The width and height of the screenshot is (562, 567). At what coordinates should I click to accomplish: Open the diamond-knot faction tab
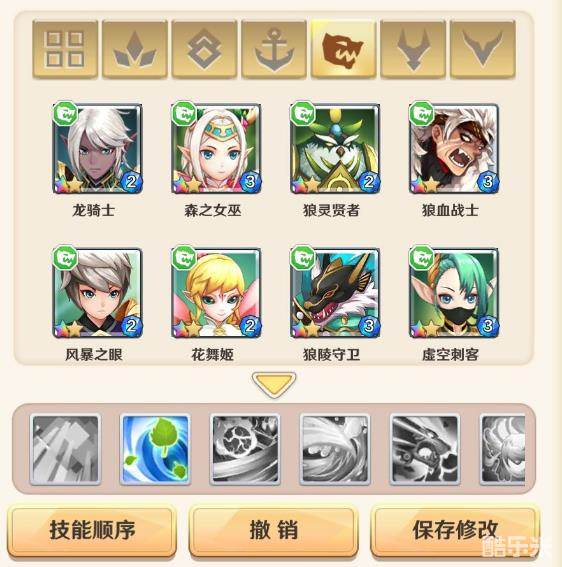(x=204, y=50)
